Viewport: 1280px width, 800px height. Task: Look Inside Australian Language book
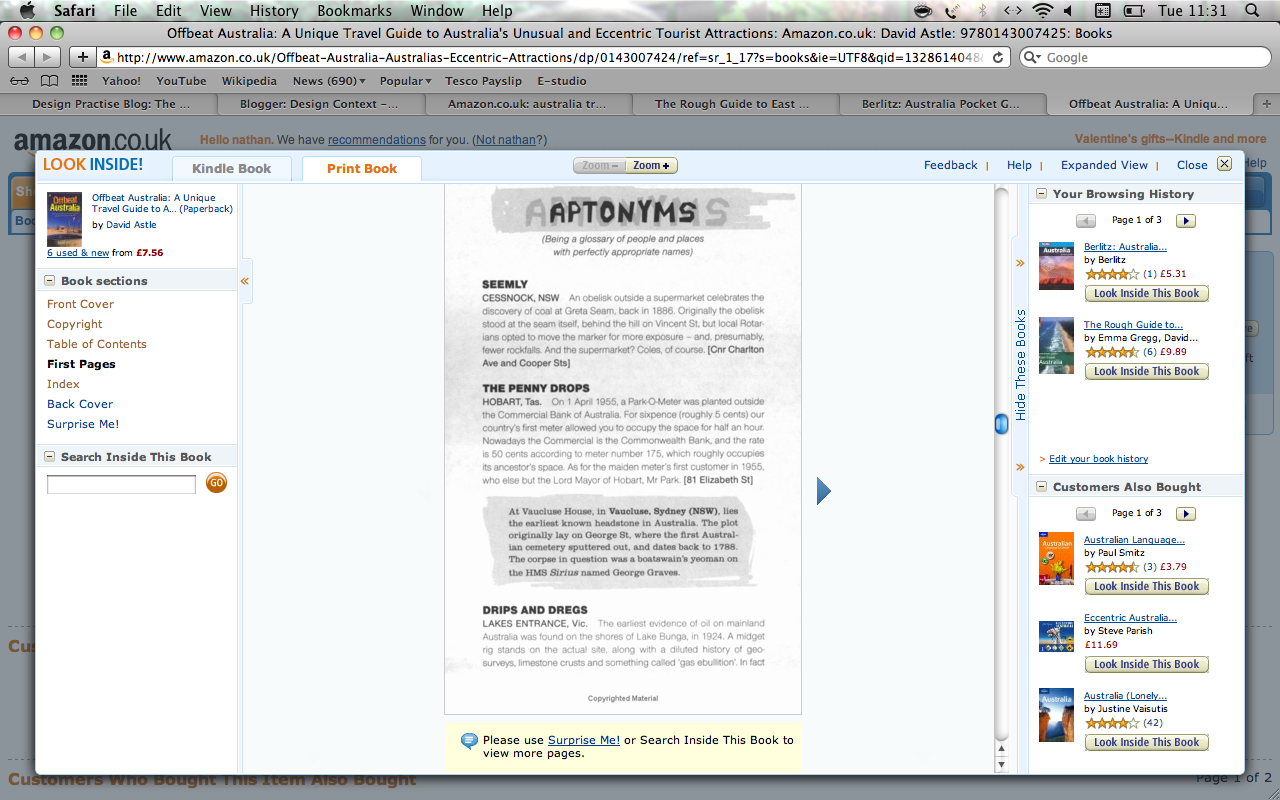(1146, 586)
